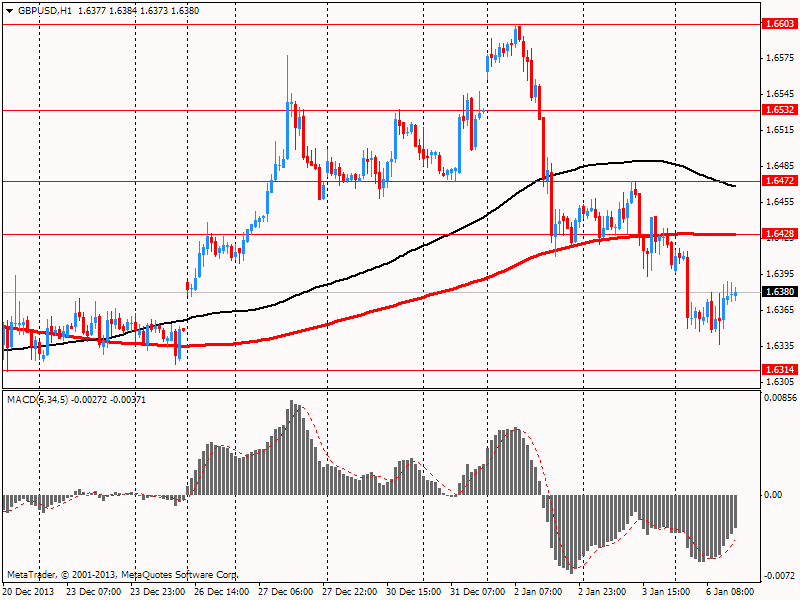Open the GBPUSD chart menu triangle
This screenshot has height=600, width=800.
click(x=10, y=11)
